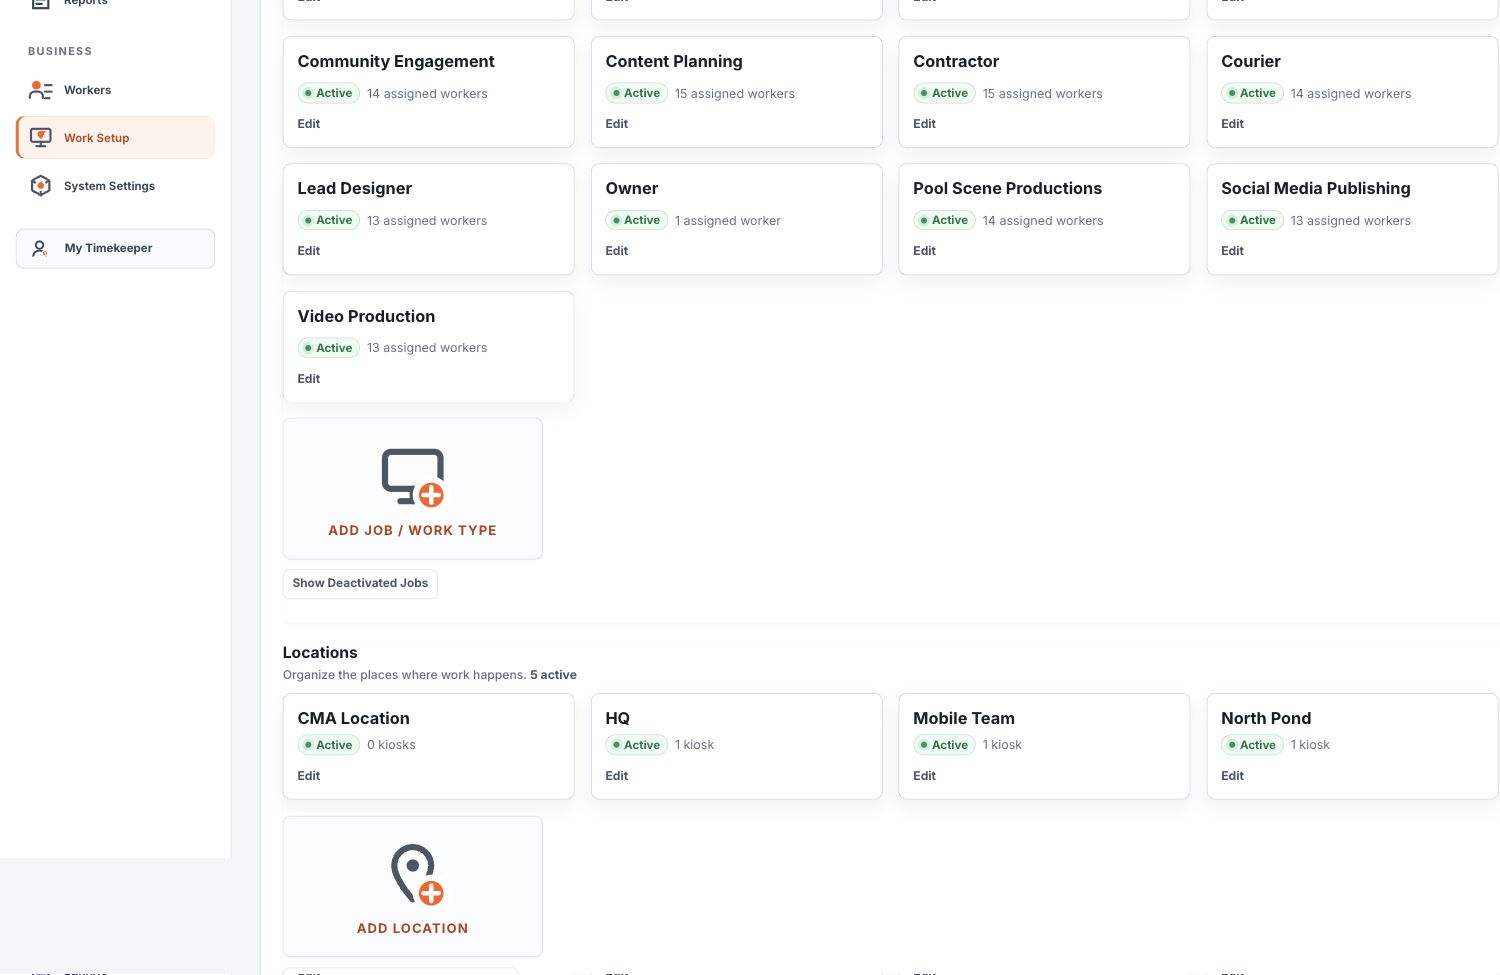This screenshot has width=1500, height=975.
Task: Edit the Owner job
Action: [x=617, y=251]
